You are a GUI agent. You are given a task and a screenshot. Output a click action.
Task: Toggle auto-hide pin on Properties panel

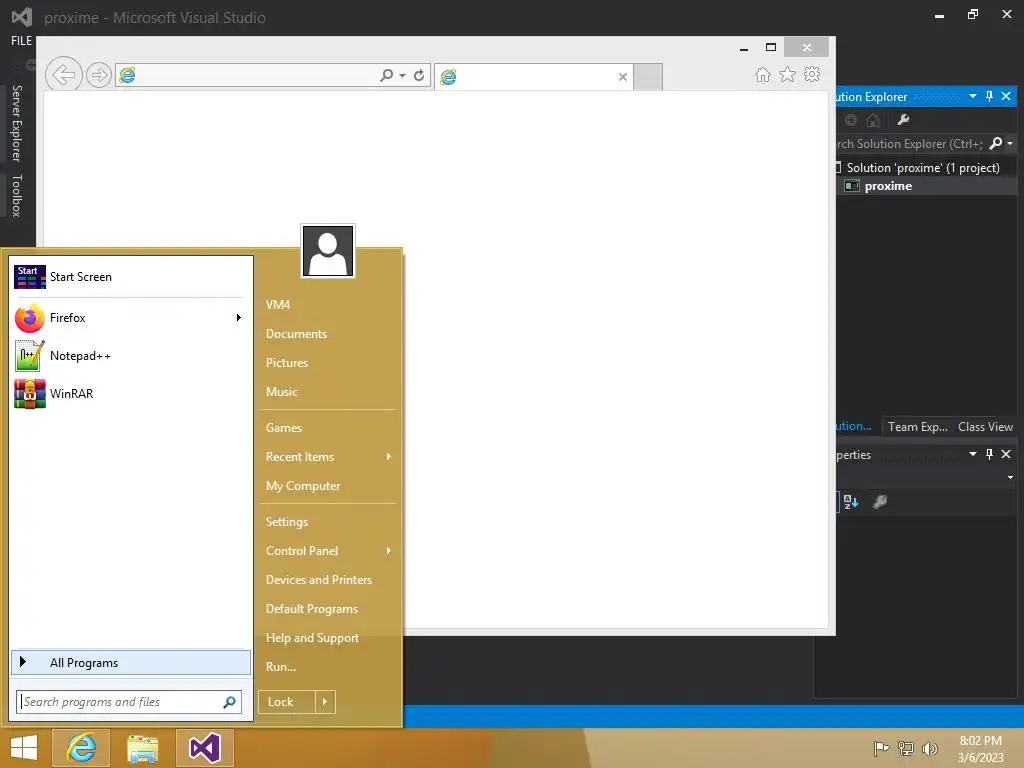989,454
